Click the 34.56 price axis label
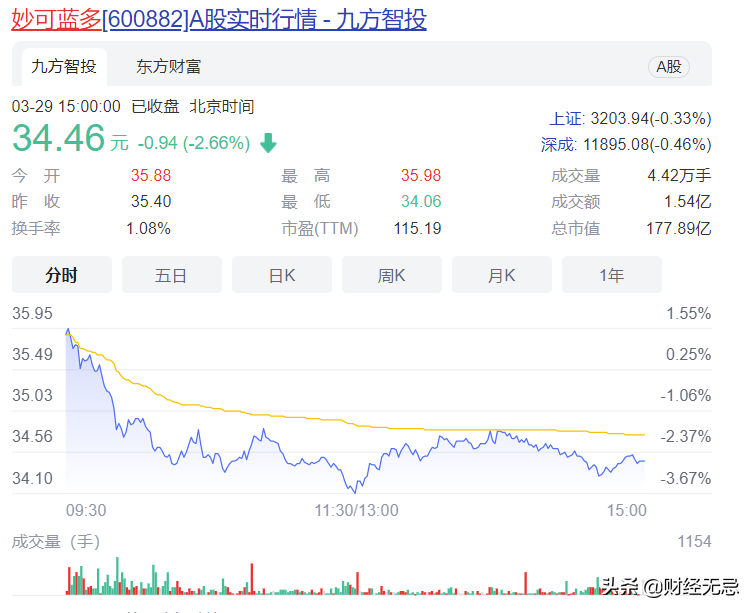The height and width of the screenshot is (613, 756). click(x=32, y=436)
